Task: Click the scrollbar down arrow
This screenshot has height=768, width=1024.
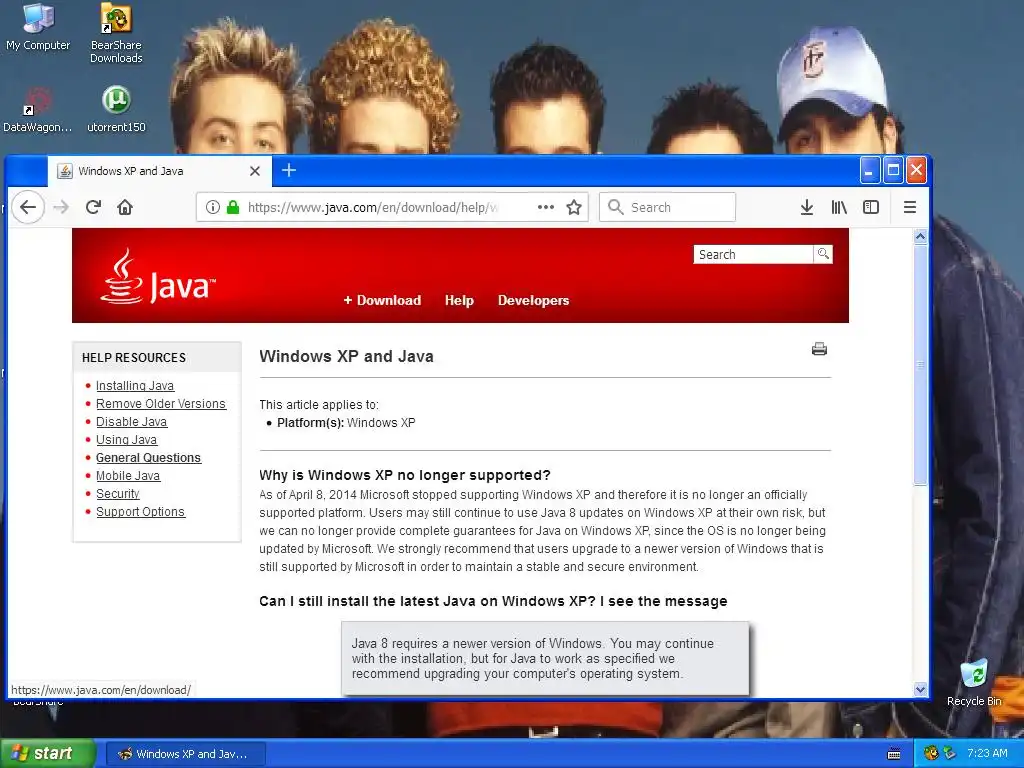Action: point(920,689)
